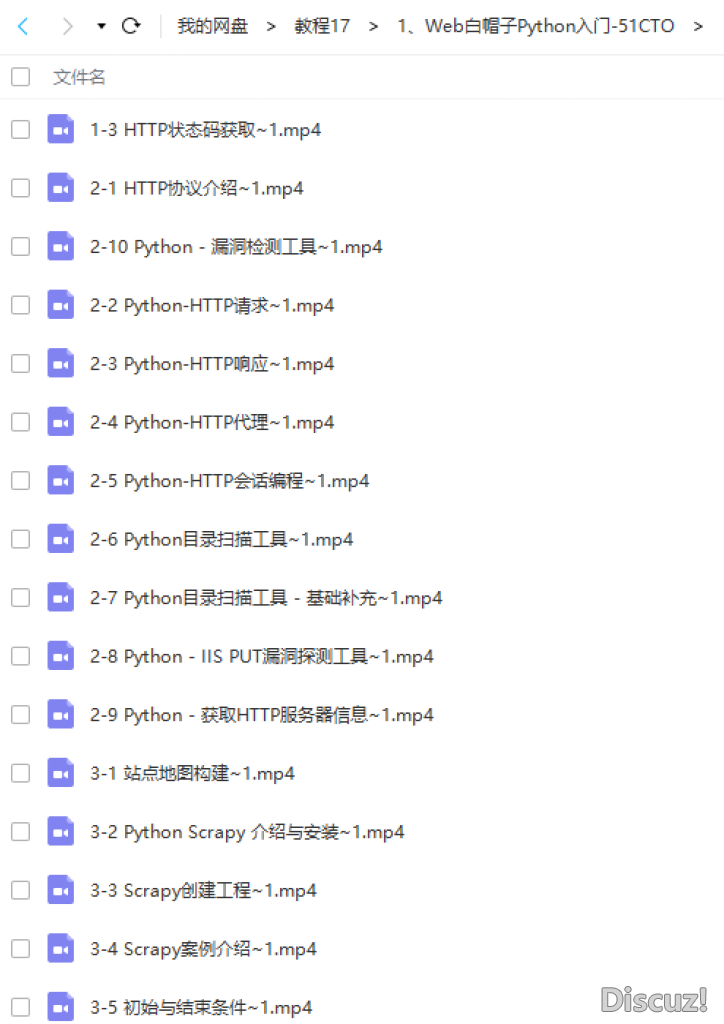This screenshot has height=1024, width=724.
Task: Click the video icon of 3-5 初始与结束条件
Action: click(61, 1006)
